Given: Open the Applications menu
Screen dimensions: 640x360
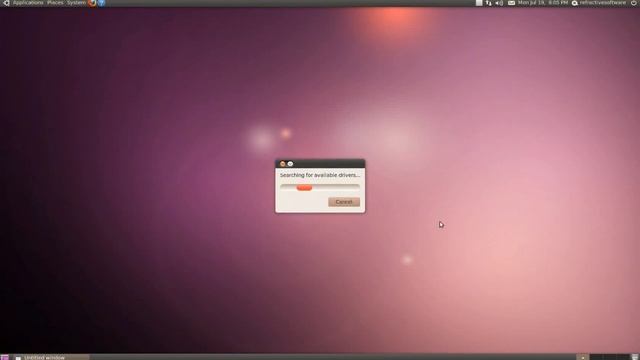Looking at the screenshot, I should [x=28, y=3].
